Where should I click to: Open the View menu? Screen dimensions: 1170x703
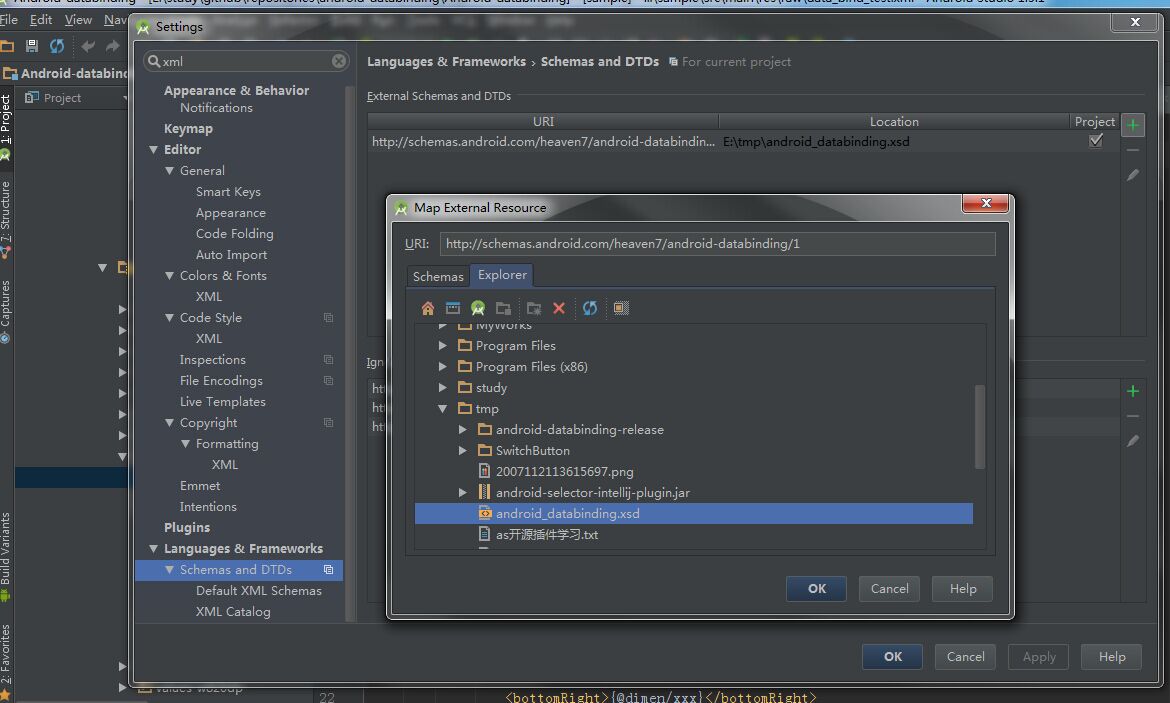click(78, 19)
